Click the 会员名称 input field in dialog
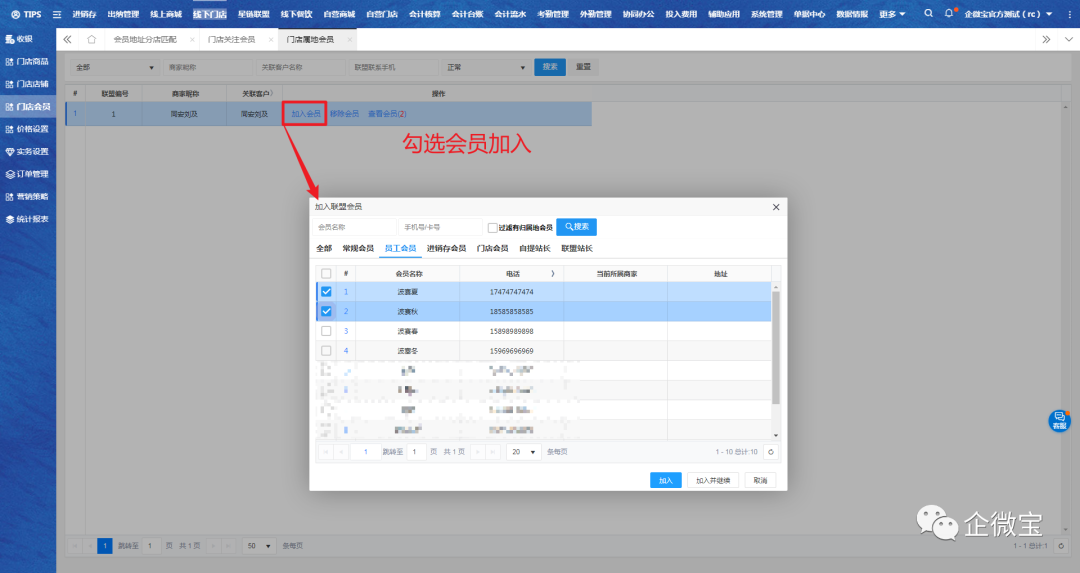This screenshot has height=573, width=1080. pyautogui.click(x=354, y=227)
